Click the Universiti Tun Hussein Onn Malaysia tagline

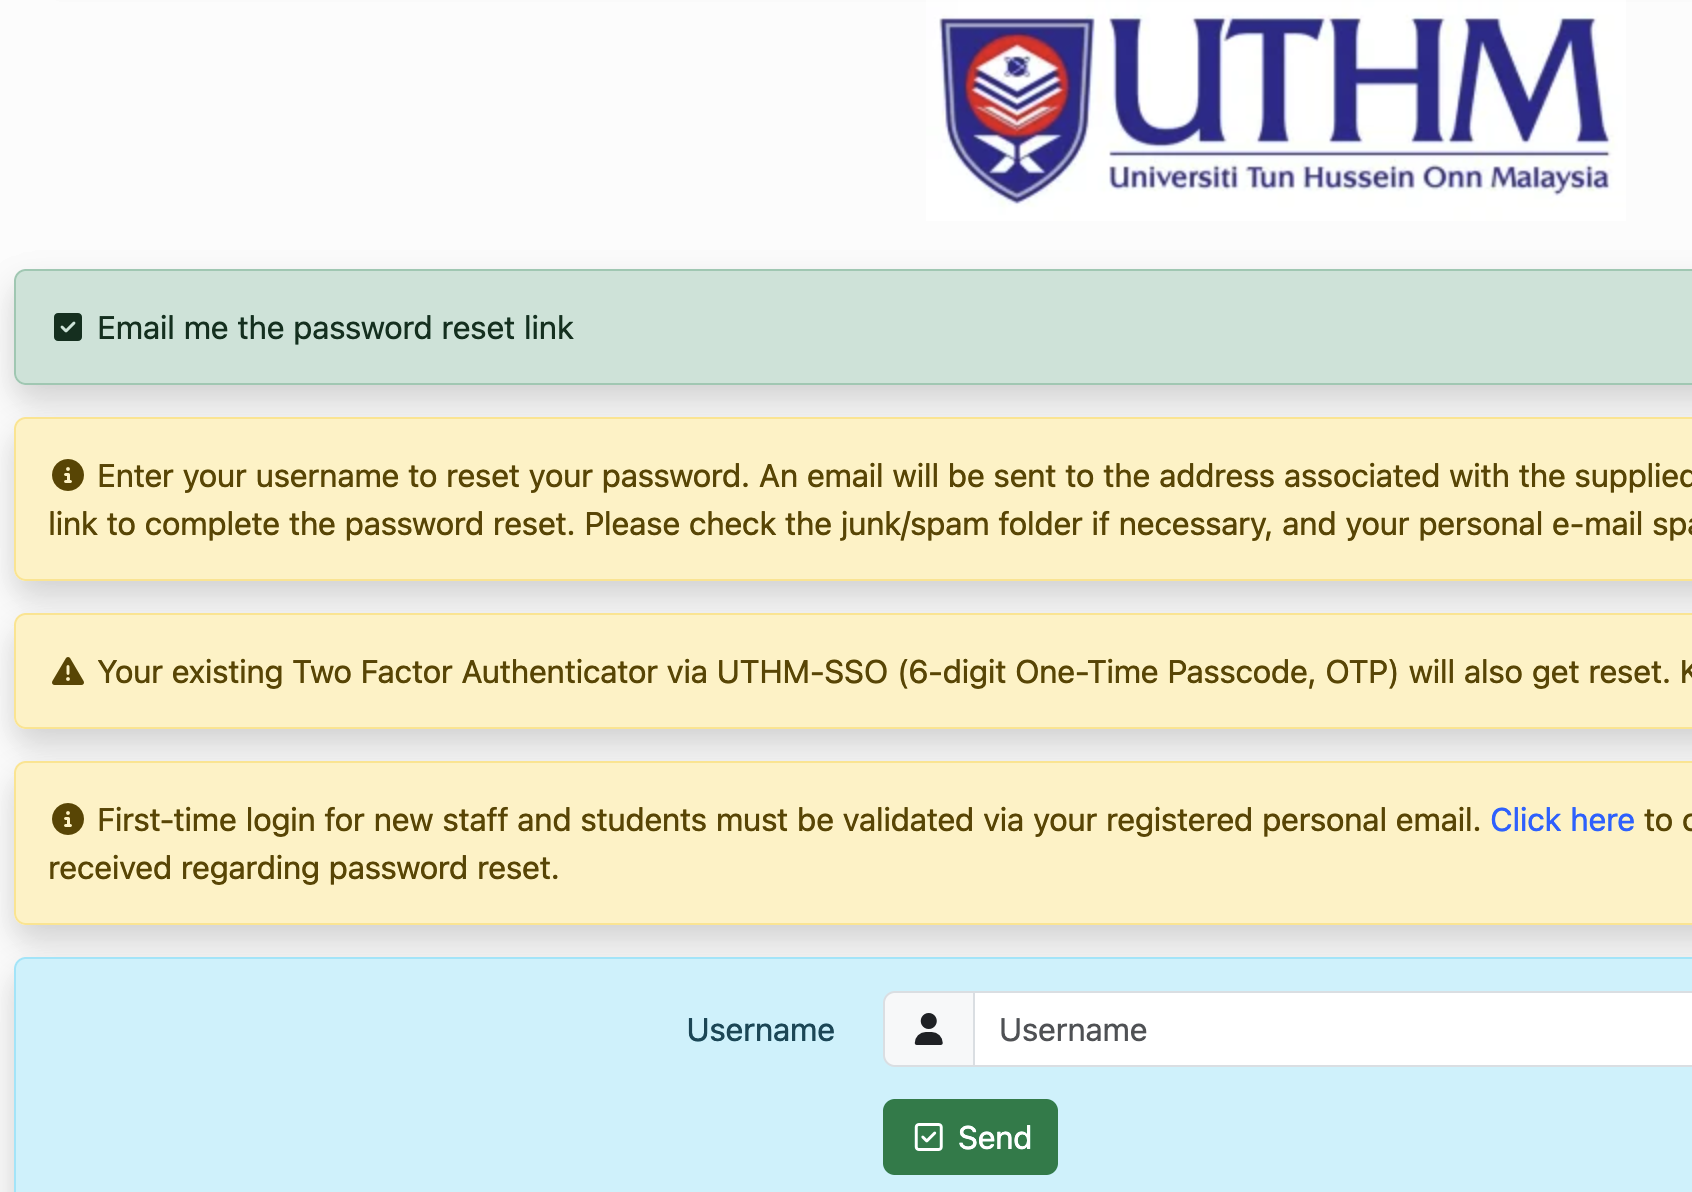pos(1358,178)
